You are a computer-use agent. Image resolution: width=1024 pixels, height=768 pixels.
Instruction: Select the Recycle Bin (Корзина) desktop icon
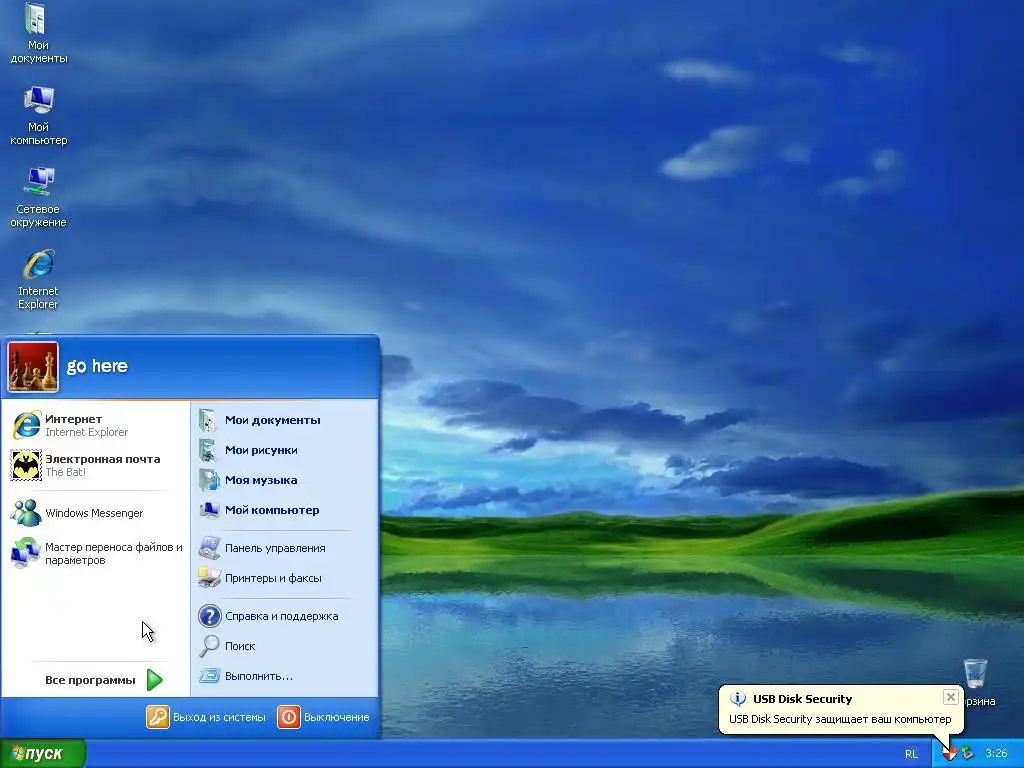point(976,682)
